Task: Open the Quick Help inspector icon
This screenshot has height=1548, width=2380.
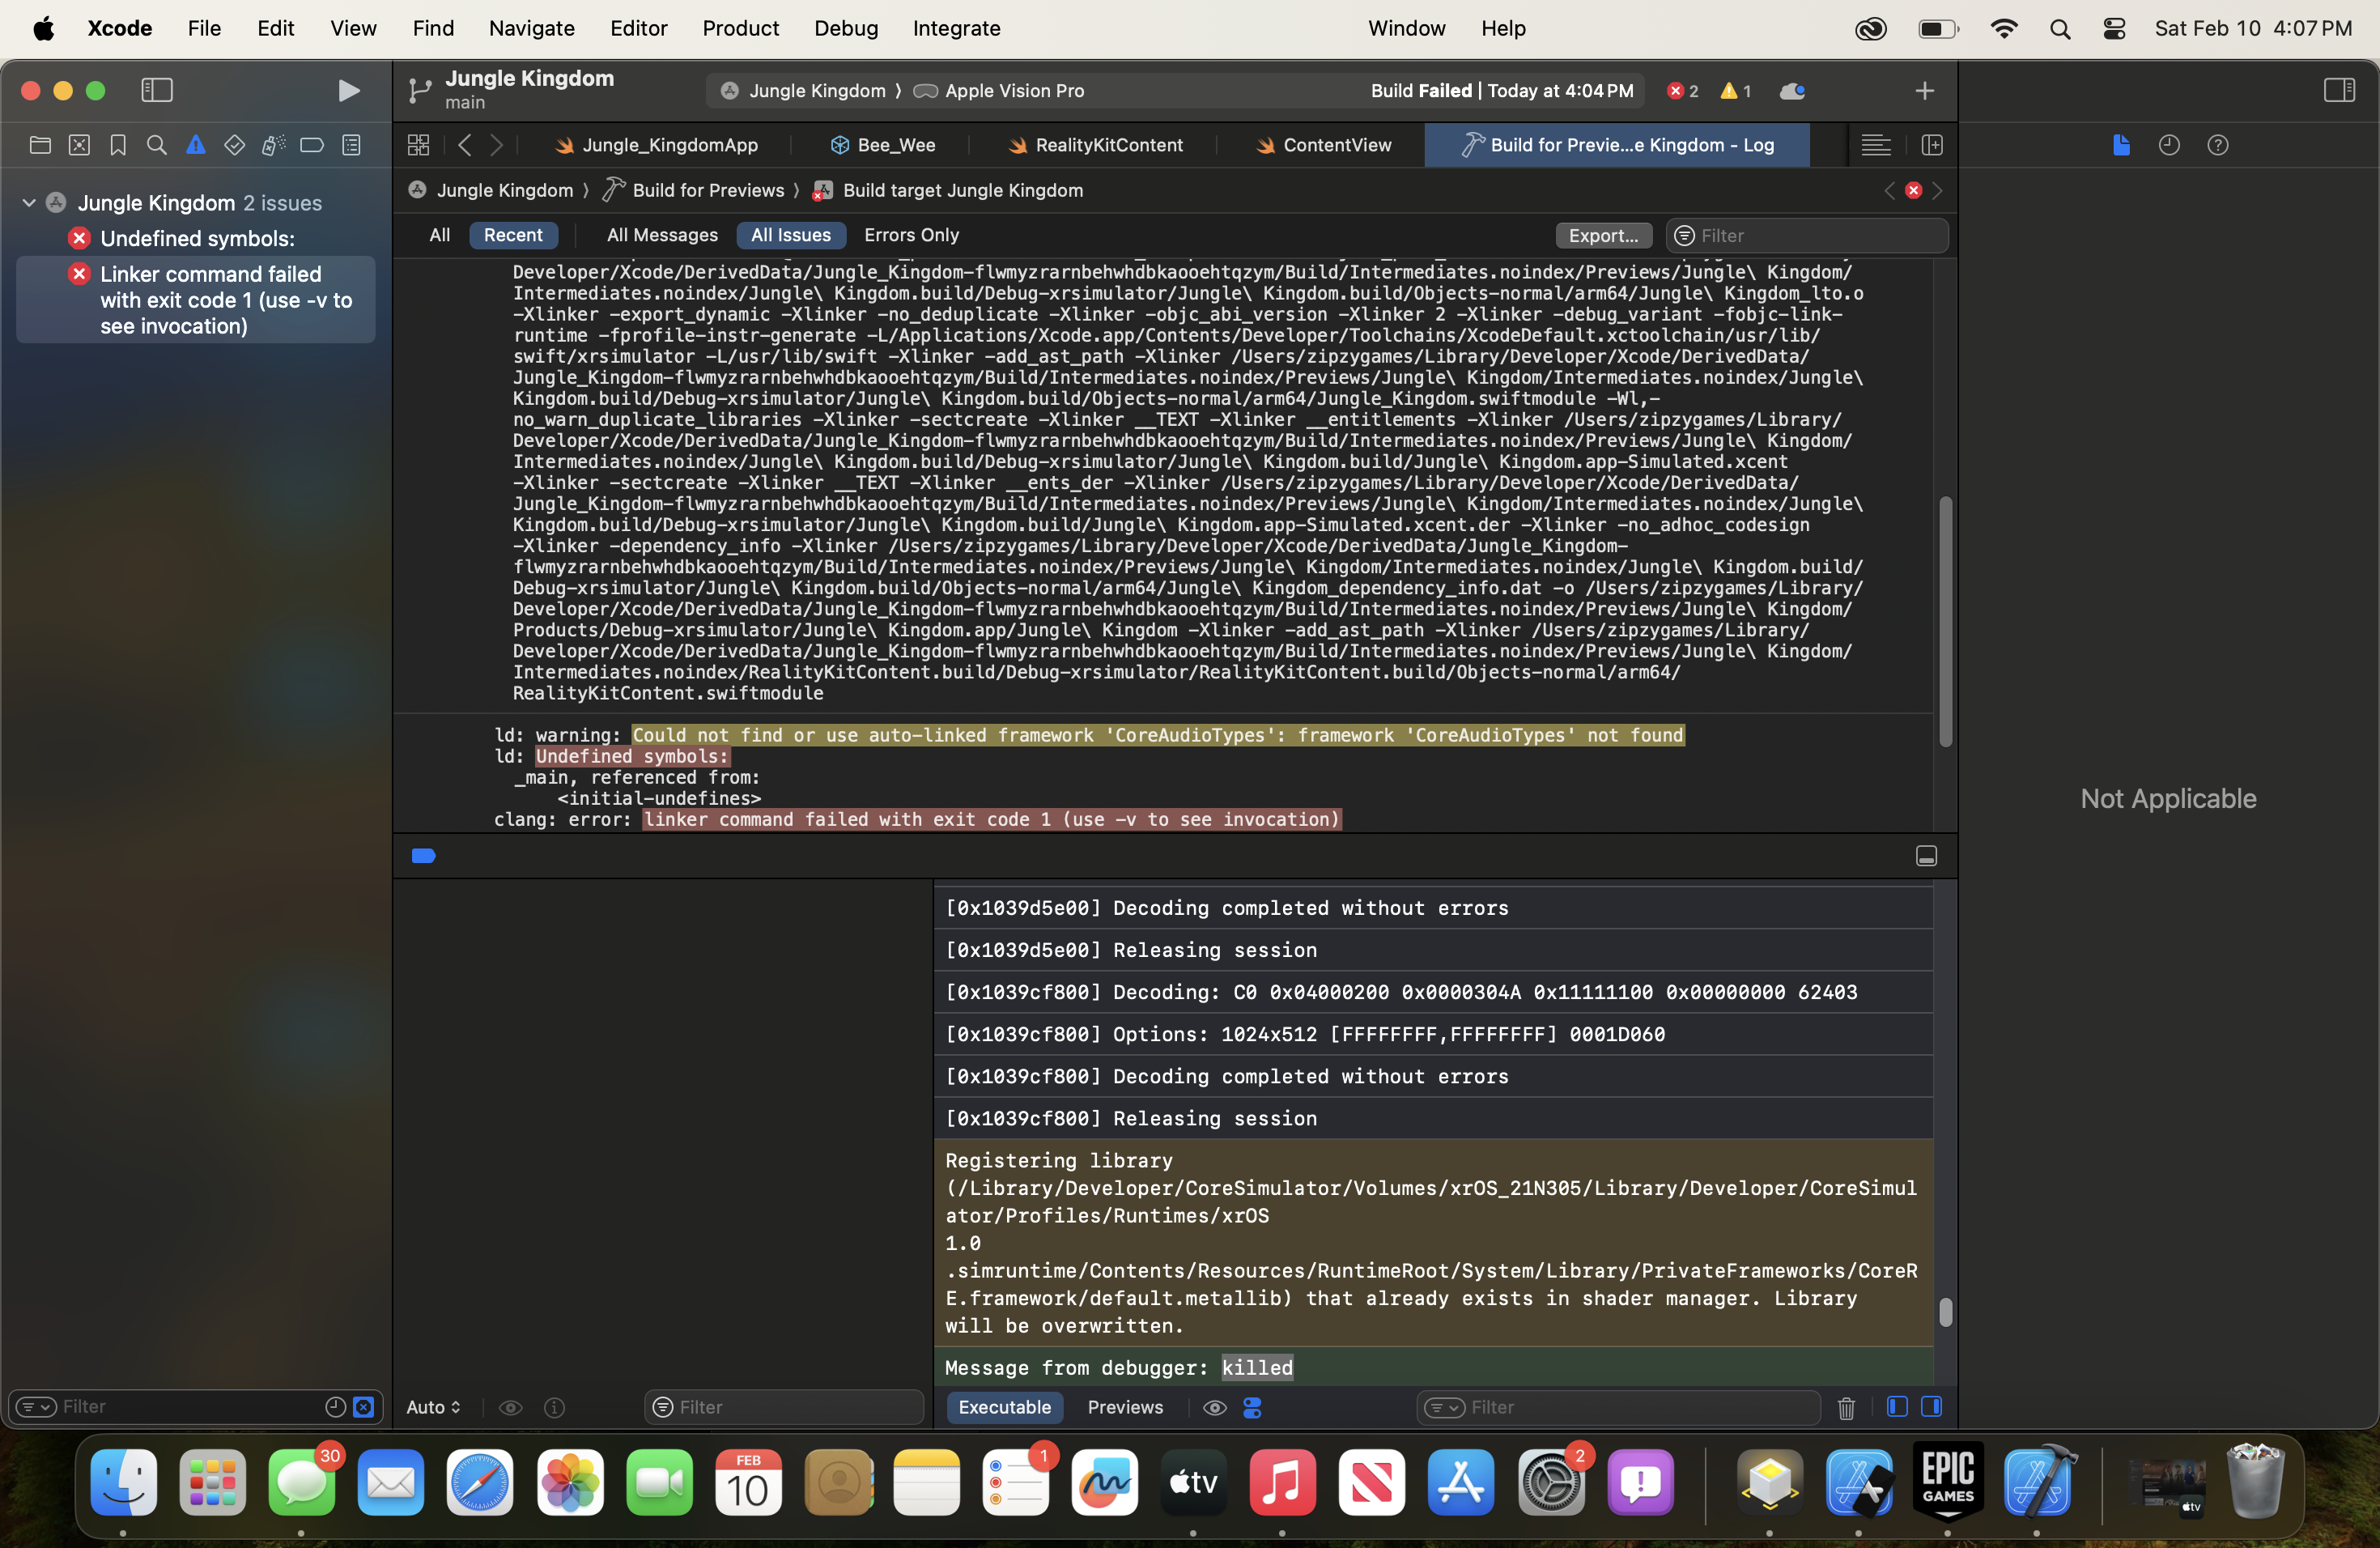Action: point(2217,145)
